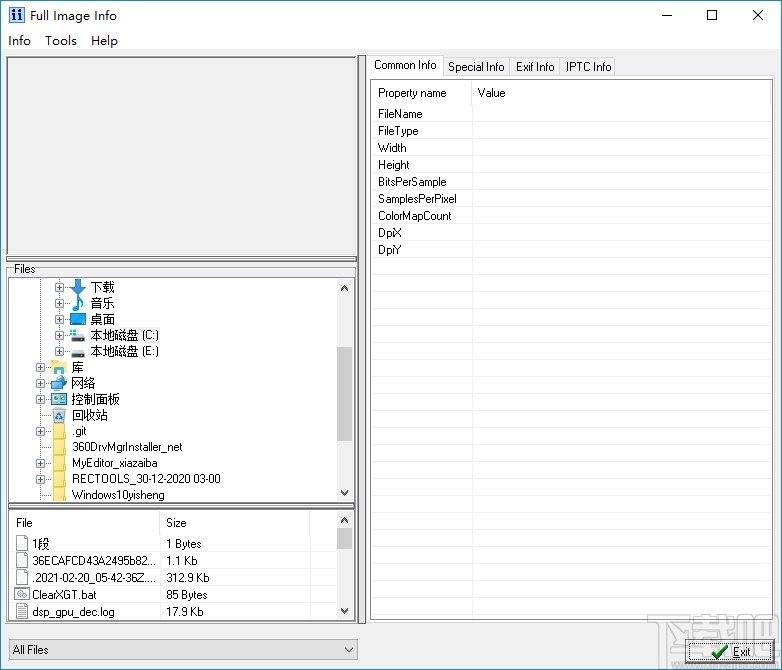Viewport: 782px width, 670px height.
Task: Click the 桌面 desktop icon
Action: pyautogui.click(x=78, y=319)
